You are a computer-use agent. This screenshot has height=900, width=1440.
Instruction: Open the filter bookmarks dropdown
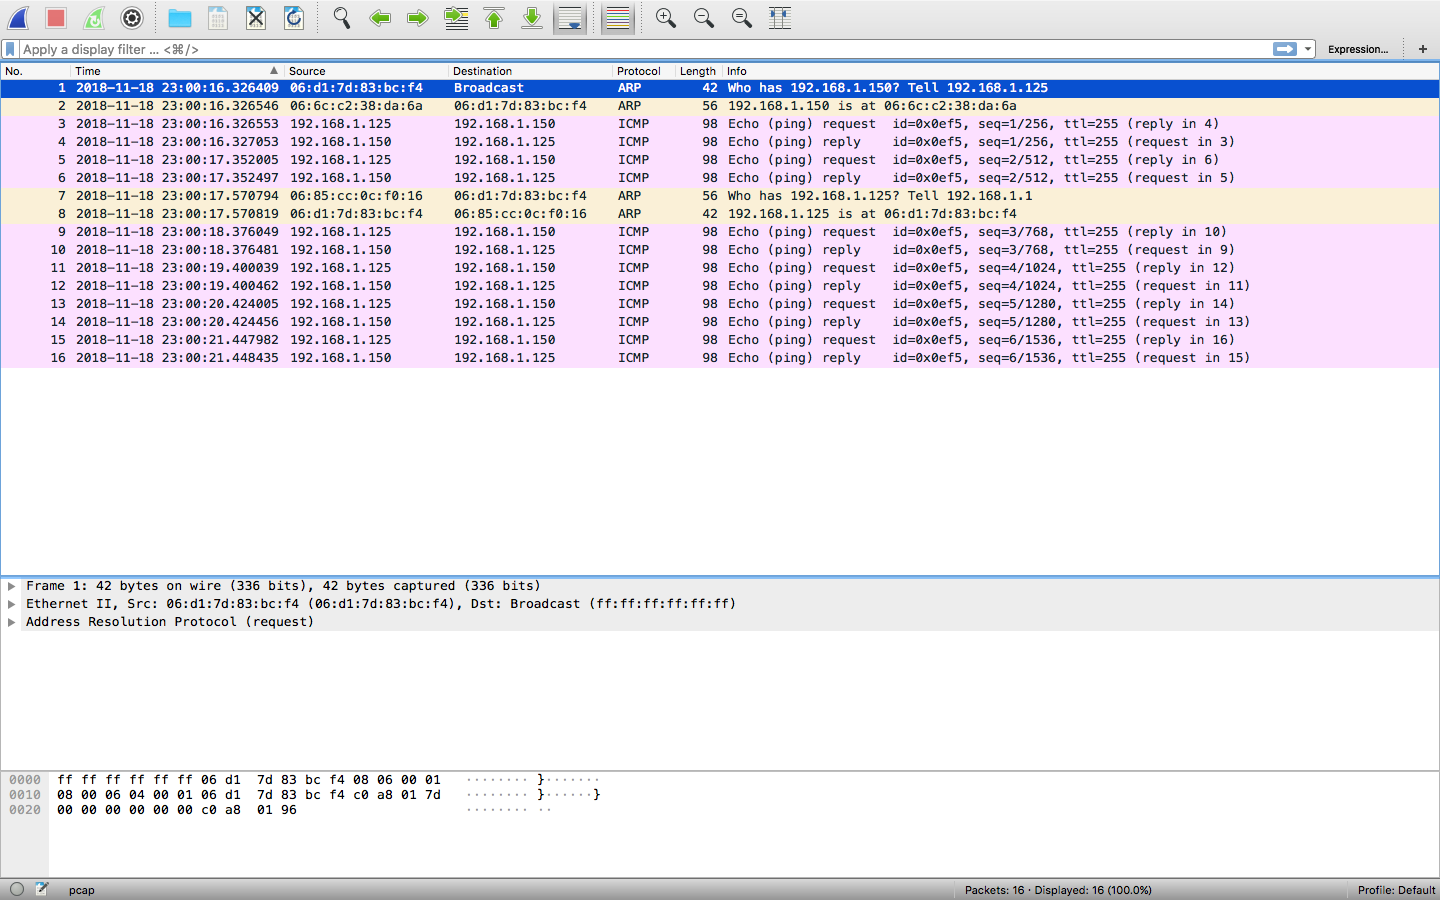coord(10,48)
